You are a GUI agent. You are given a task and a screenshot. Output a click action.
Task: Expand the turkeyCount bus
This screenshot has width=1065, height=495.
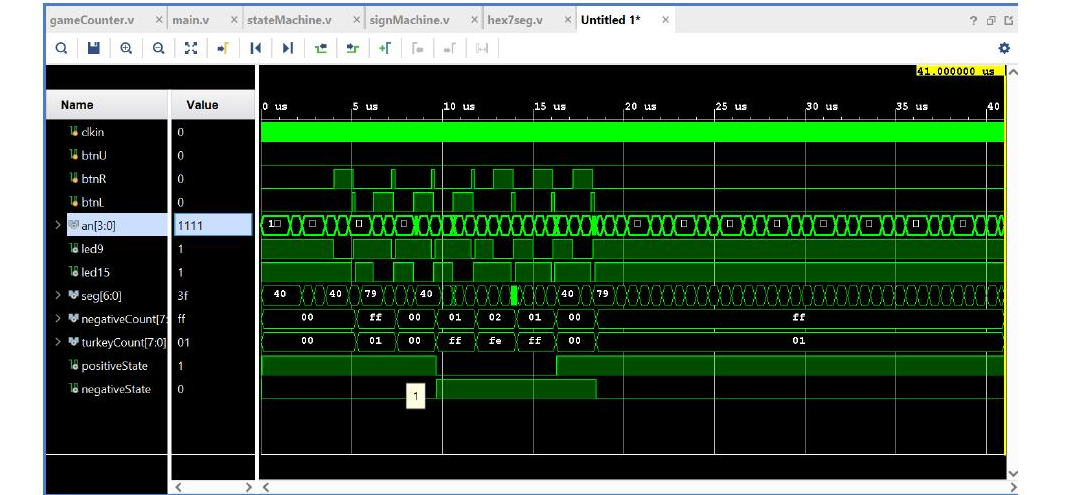58,342
